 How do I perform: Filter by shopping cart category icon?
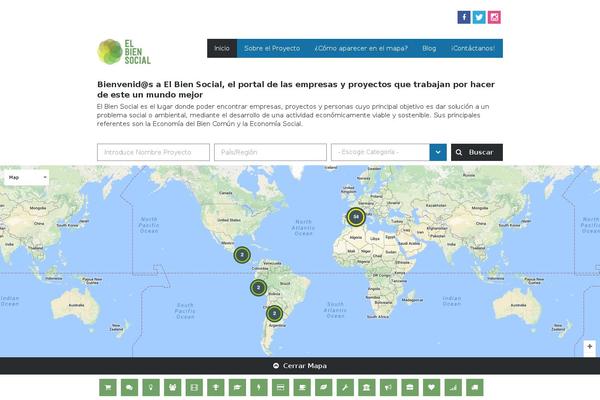(108, 387)
